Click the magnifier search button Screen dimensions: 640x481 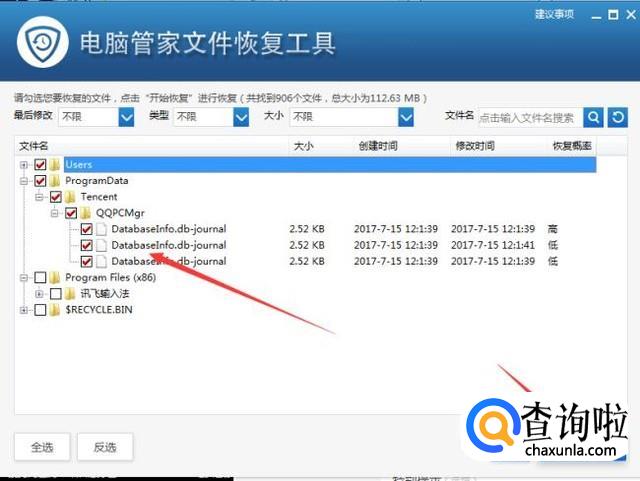tap(593, 118)
